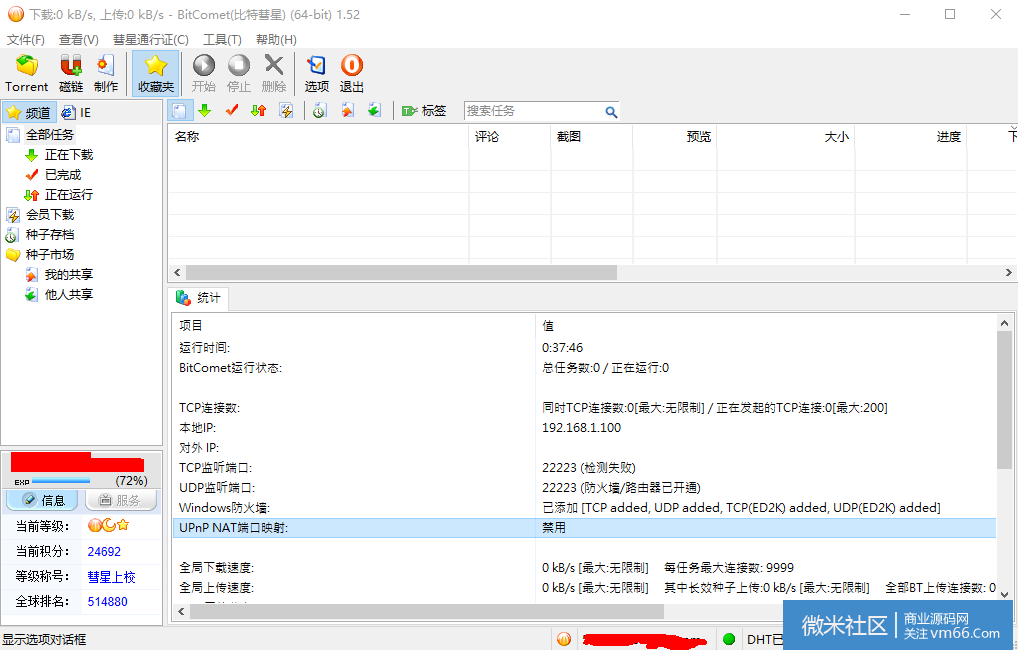The width and height of the screenshot is (1018, 650).
Task: Sort by 进度 column header
Action: click(x=911, y=136)
